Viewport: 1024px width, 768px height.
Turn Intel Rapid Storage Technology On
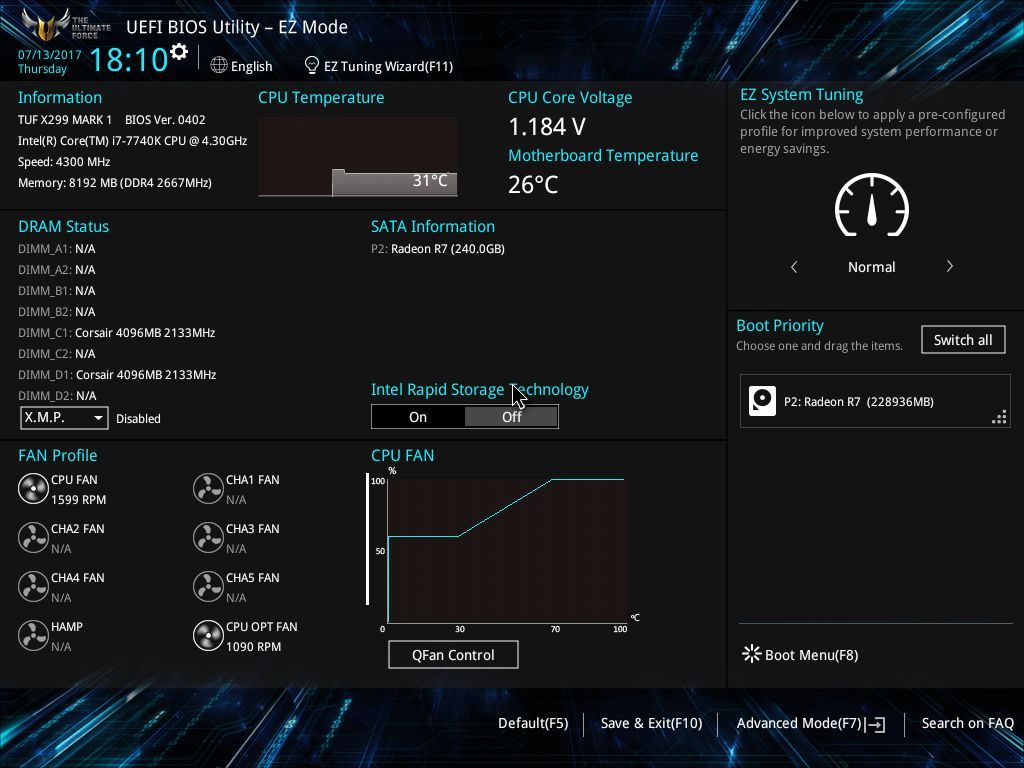click(x=418, y=417)
